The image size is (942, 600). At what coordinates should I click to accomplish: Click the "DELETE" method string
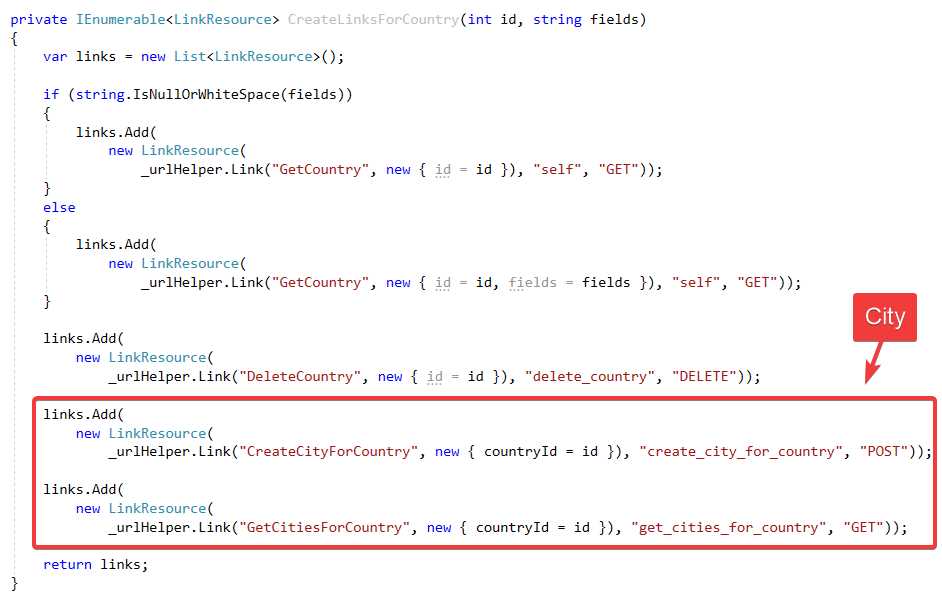tap(704, 377)
